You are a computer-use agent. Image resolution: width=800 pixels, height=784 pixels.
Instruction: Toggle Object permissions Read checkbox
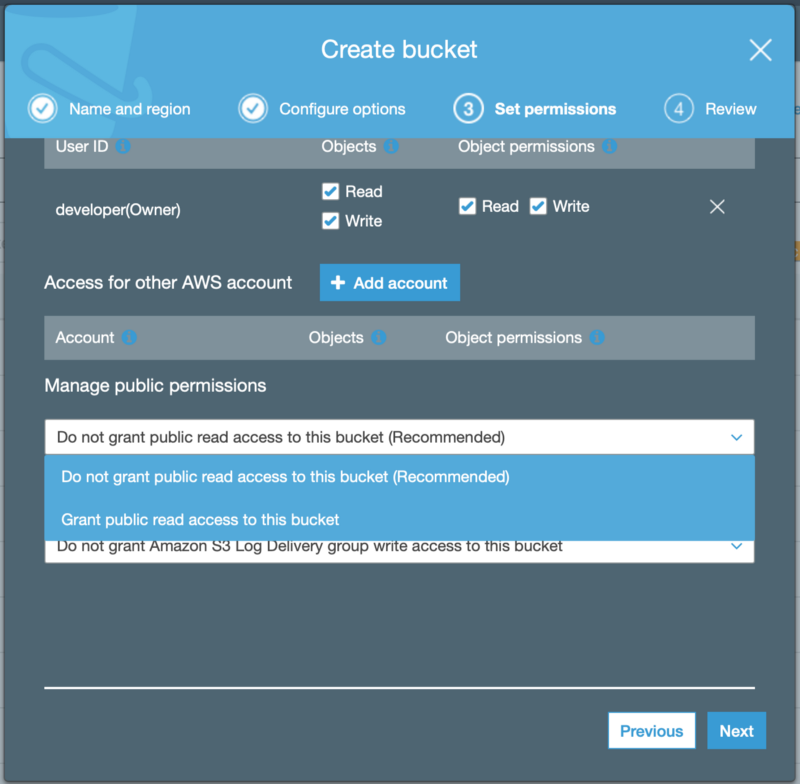[467, 207]
